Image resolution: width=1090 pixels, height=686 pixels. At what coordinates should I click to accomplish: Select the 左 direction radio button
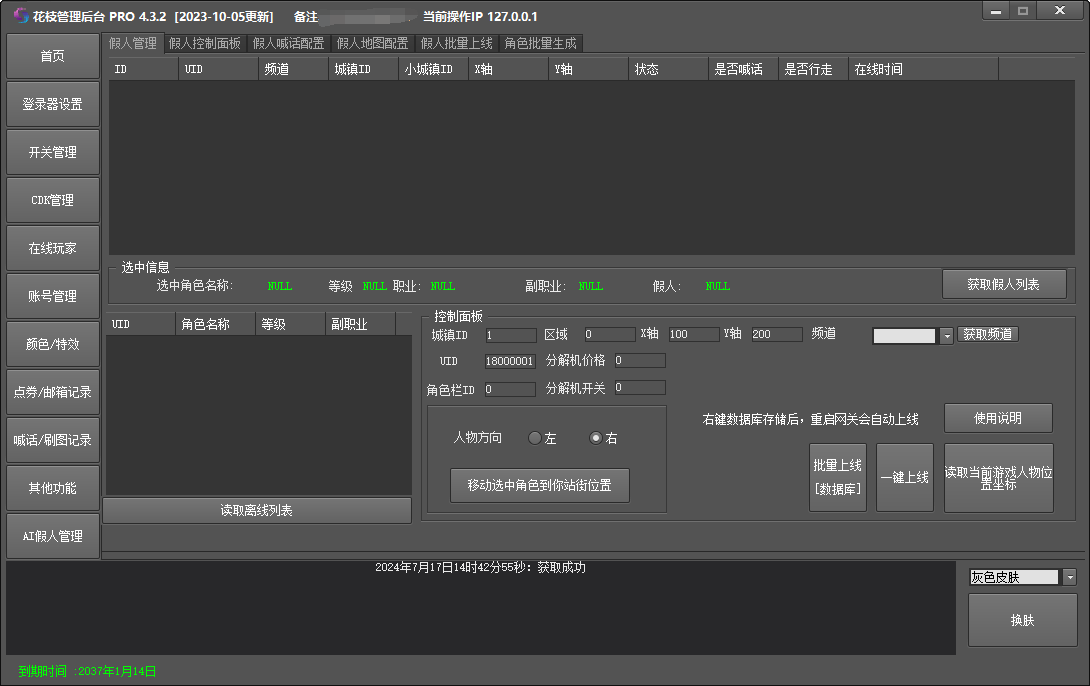coord(535,438)
